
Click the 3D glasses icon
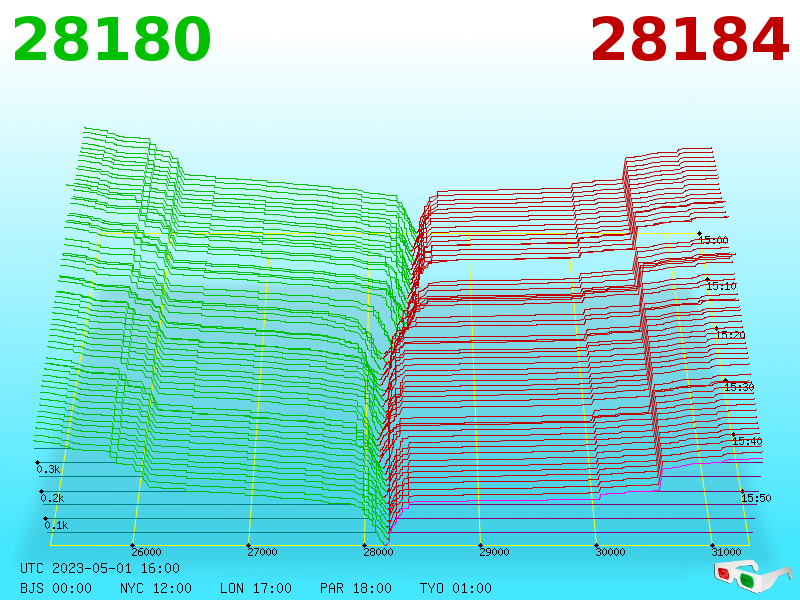pos(753,576)
